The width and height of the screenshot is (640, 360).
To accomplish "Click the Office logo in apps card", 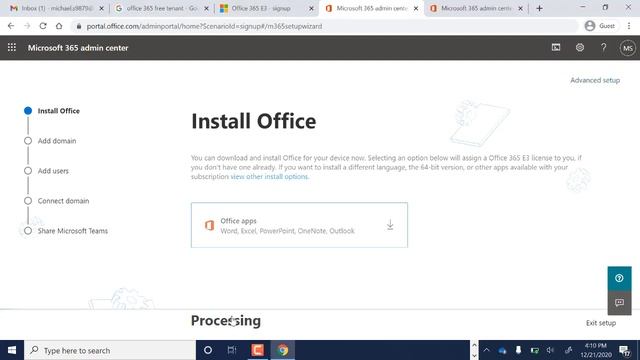I will pyautogui.click(x=209, y=225).
